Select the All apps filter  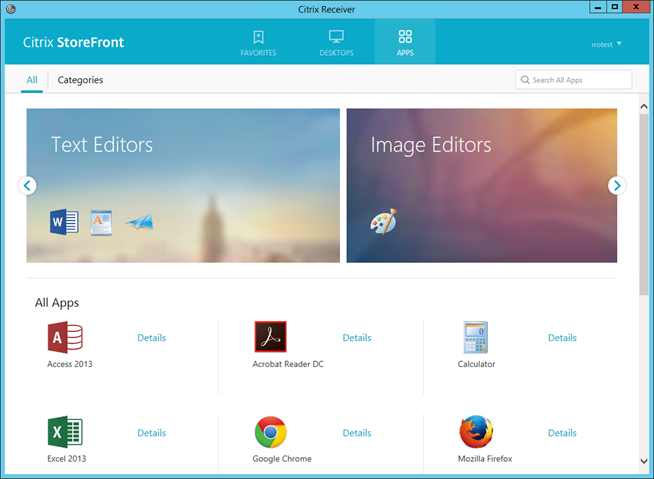[x=32, y=80]
